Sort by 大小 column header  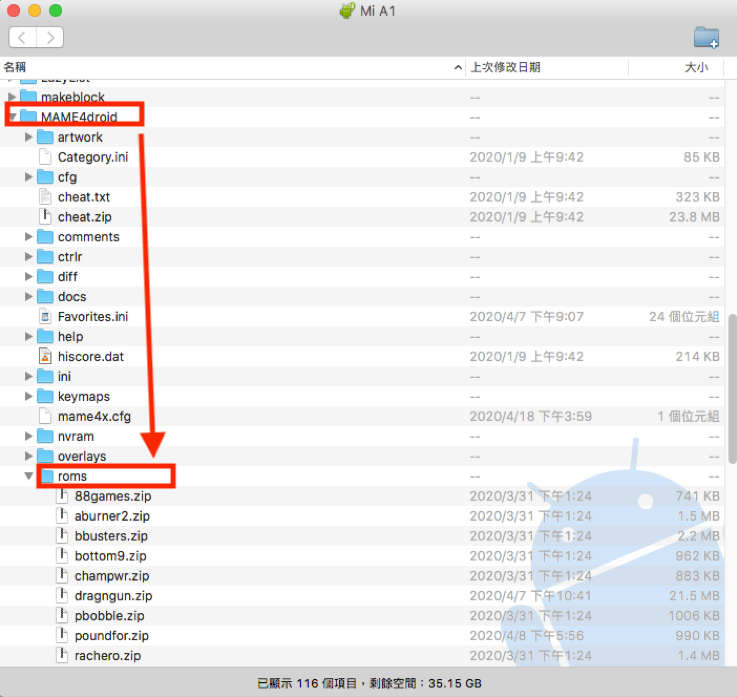(676, 67)
